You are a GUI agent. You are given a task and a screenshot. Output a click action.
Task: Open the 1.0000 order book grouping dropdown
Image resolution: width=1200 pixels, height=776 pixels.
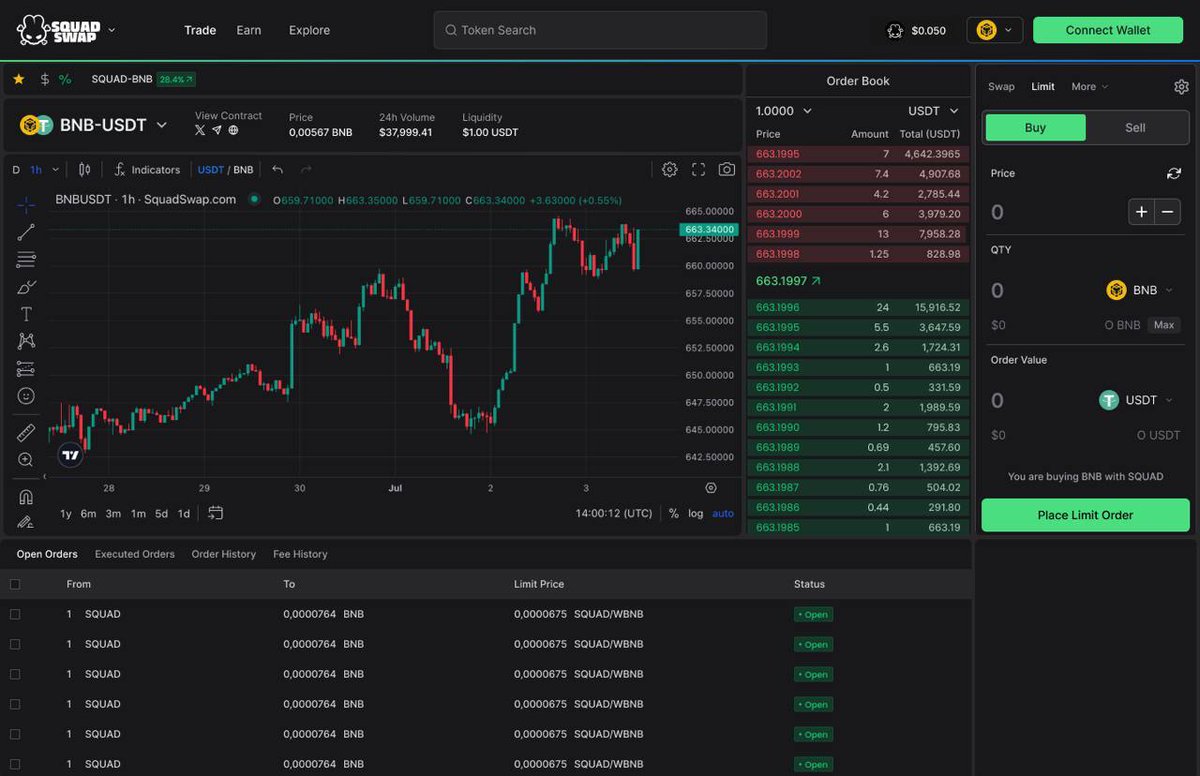(x=784, y=111)
